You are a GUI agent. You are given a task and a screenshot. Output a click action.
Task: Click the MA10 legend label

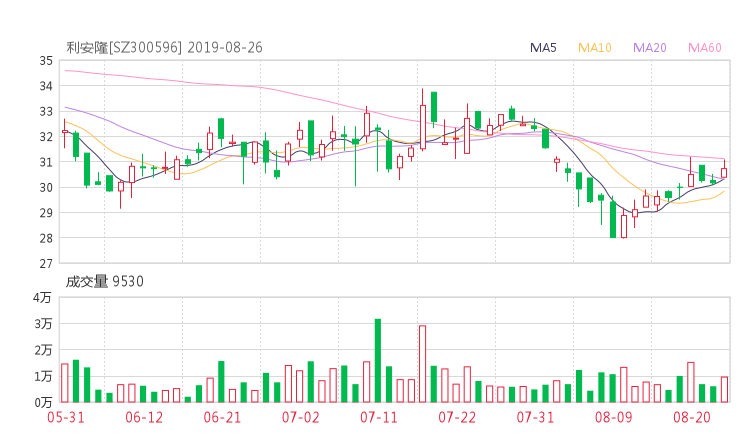click(x=595, y=48)
